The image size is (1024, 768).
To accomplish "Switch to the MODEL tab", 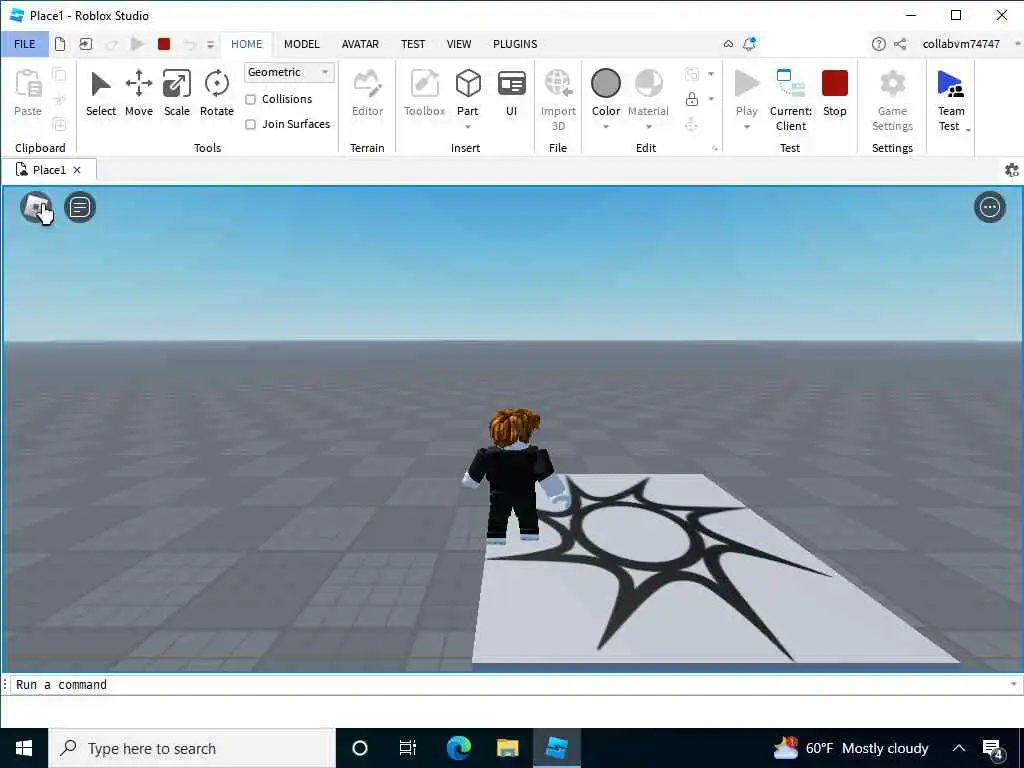I will pyautogui.click(x=302, y=44).
